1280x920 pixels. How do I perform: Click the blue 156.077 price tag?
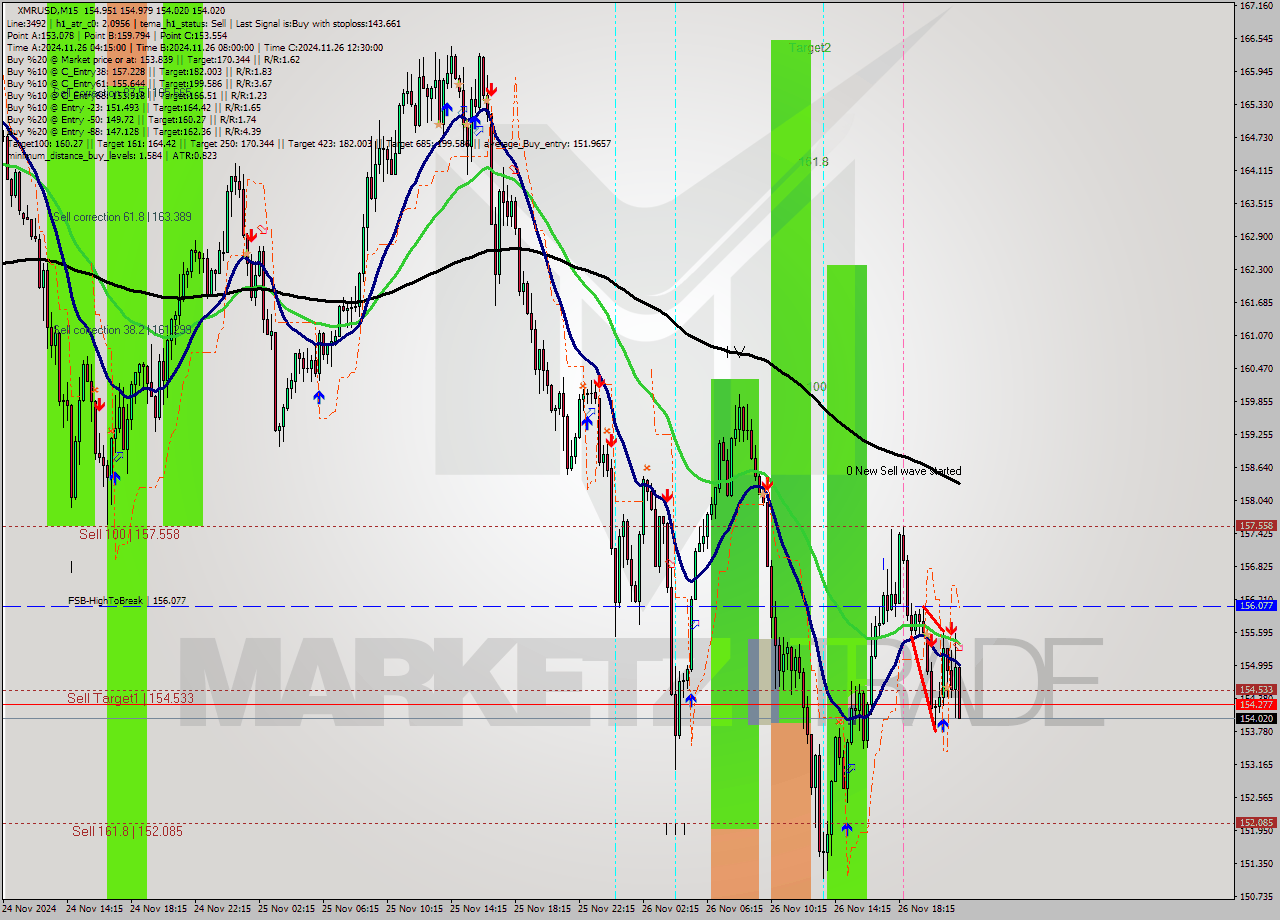click(1256, 606)
